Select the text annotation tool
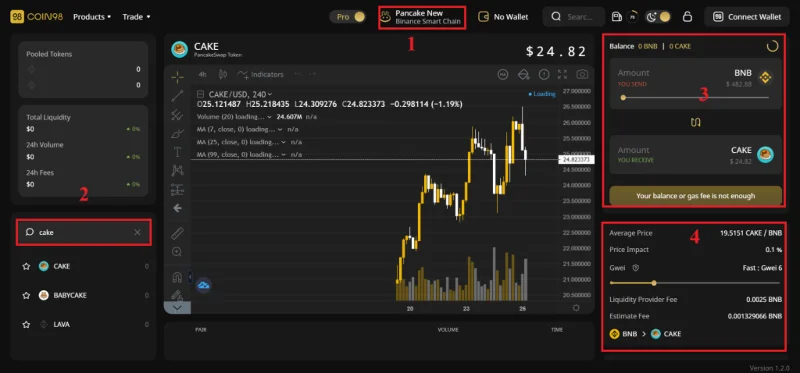The image size is (800, 373). pos(177,152)
